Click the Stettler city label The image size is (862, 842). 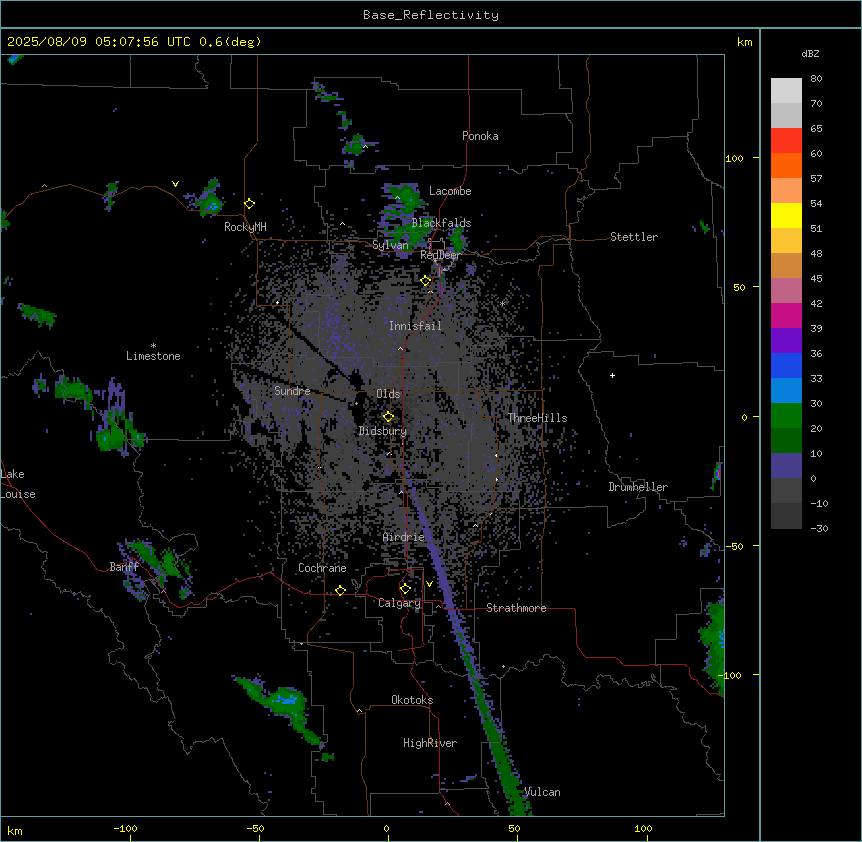point(634,237)
